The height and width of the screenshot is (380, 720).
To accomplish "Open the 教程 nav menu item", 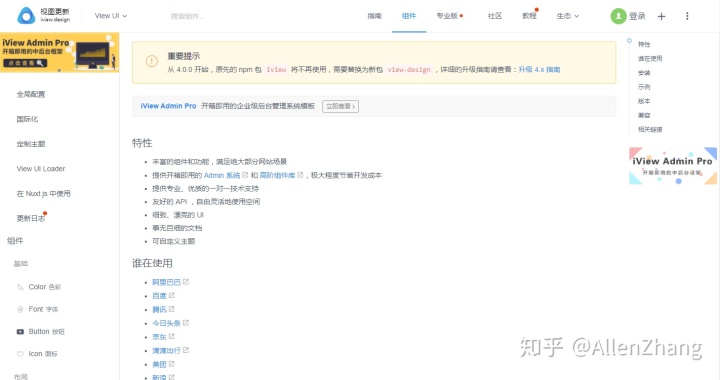I will point(529,16).
